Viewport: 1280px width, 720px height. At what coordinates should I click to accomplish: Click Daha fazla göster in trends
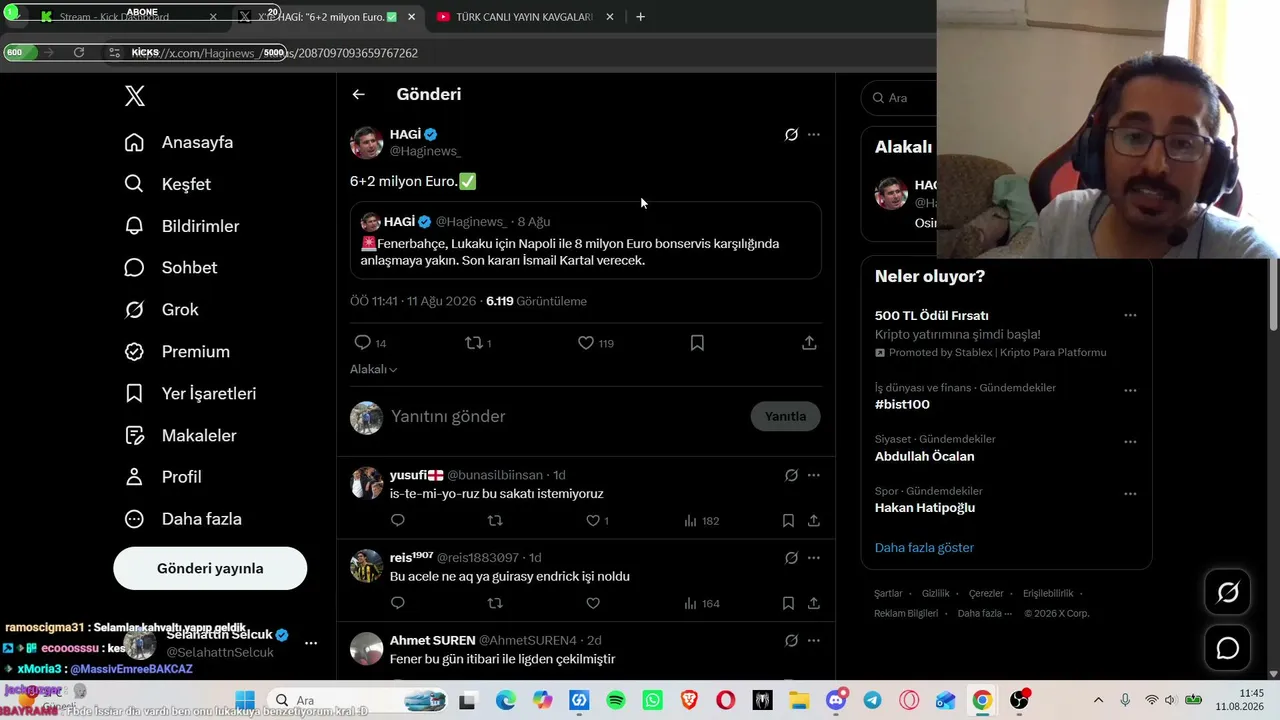(924, 547)
